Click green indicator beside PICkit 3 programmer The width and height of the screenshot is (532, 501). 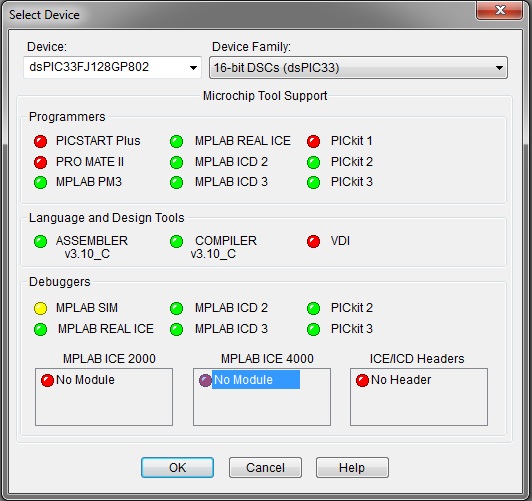[x=314, y=182]
